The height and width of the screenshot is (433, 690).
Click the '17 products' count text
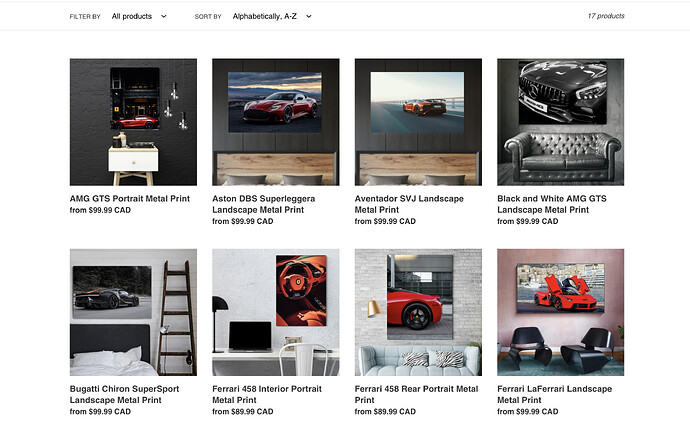(606, 16)
